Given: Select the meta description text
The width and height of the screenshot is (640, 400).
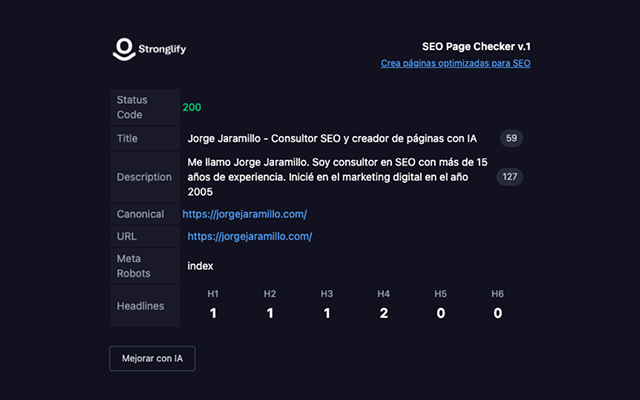Looking at the screenshot, I should tap(337, 177).
